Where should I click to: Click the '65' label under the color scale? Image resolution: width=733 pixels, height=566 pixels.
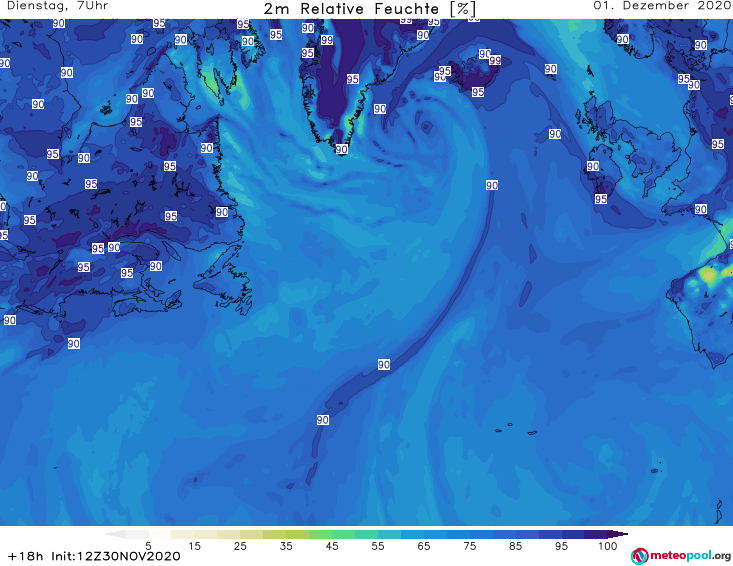click(424, 546)
